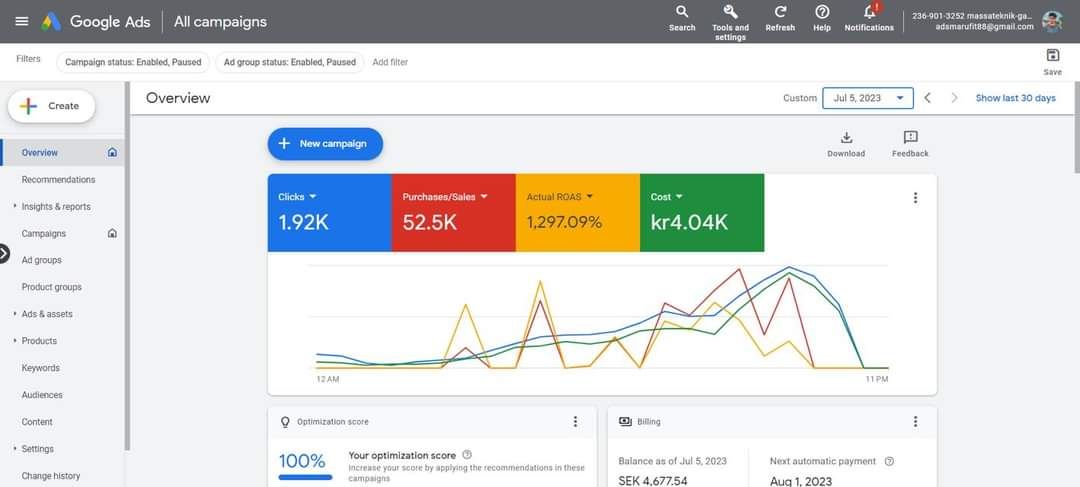The width and height of the screenshot is (1080, 487).
Task: Open Audiences in the sidebar
Action: point(42,395)
